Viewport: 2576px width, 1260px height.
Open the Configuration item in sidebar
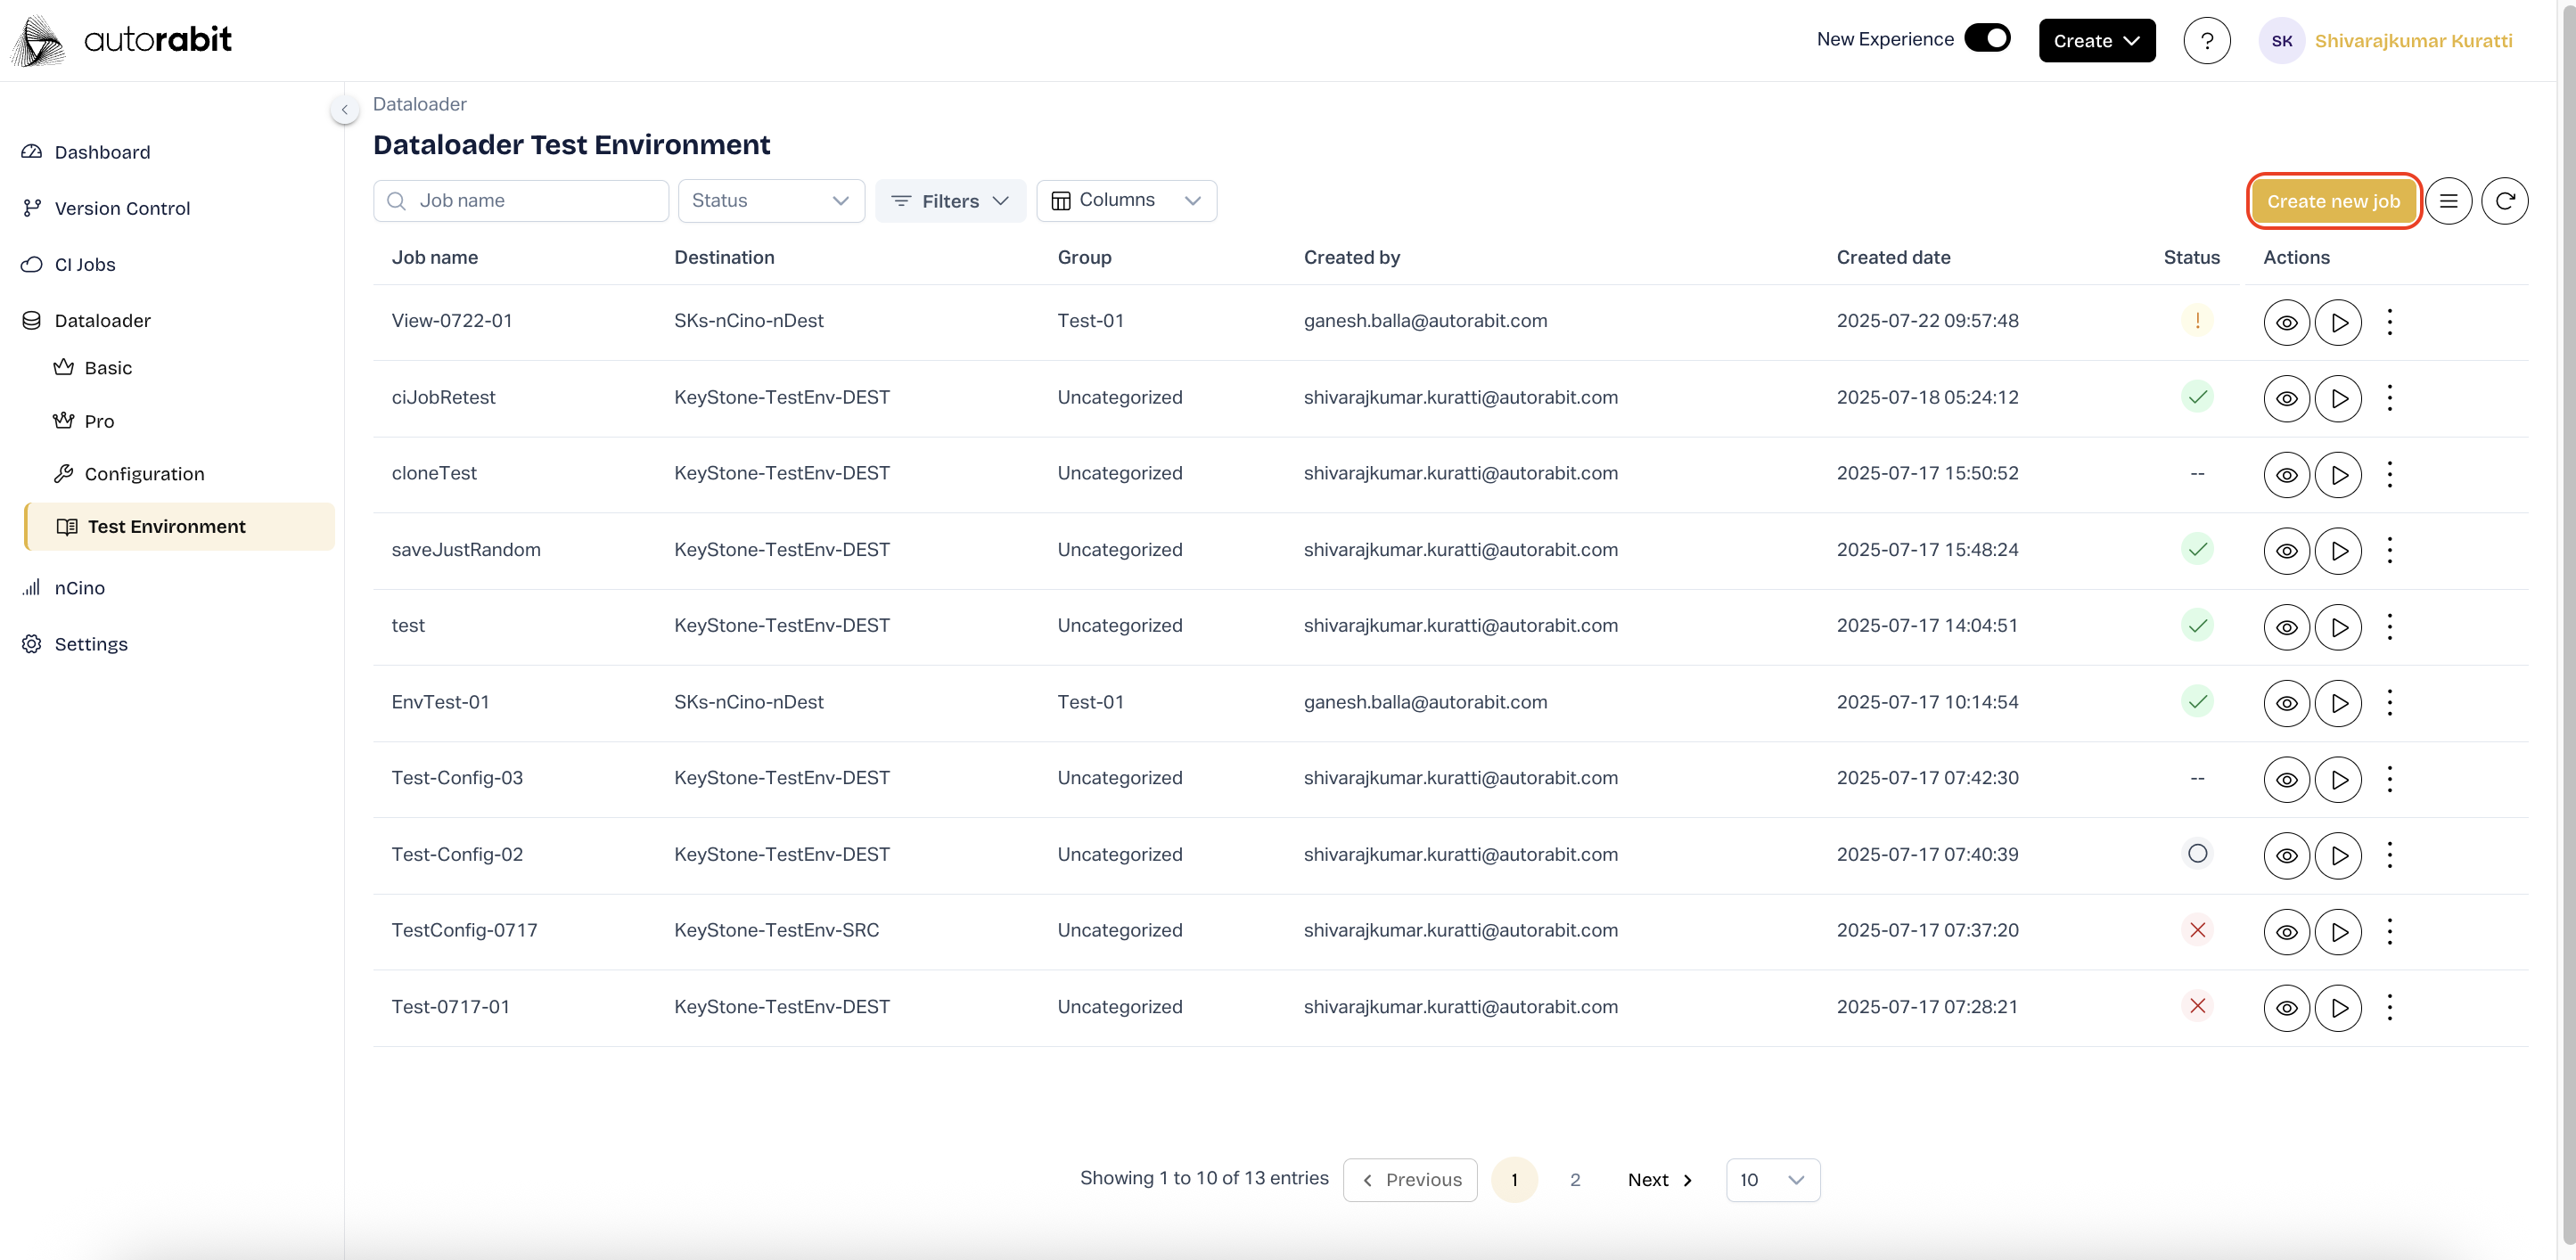point(144,474)
